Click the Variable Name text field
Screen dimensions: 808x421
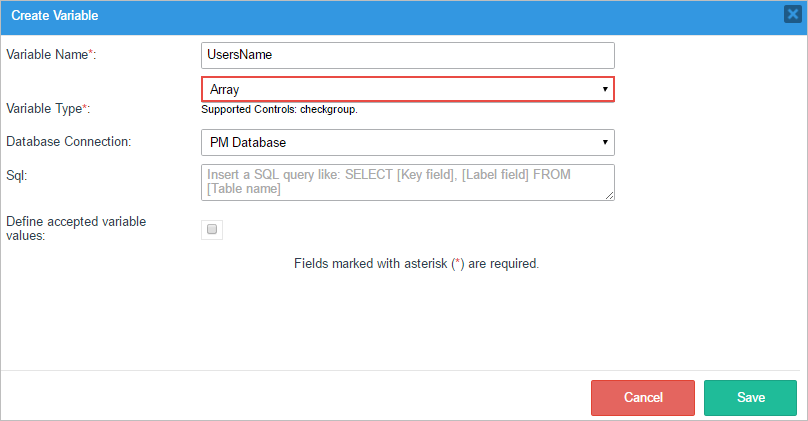click(407, 55)
